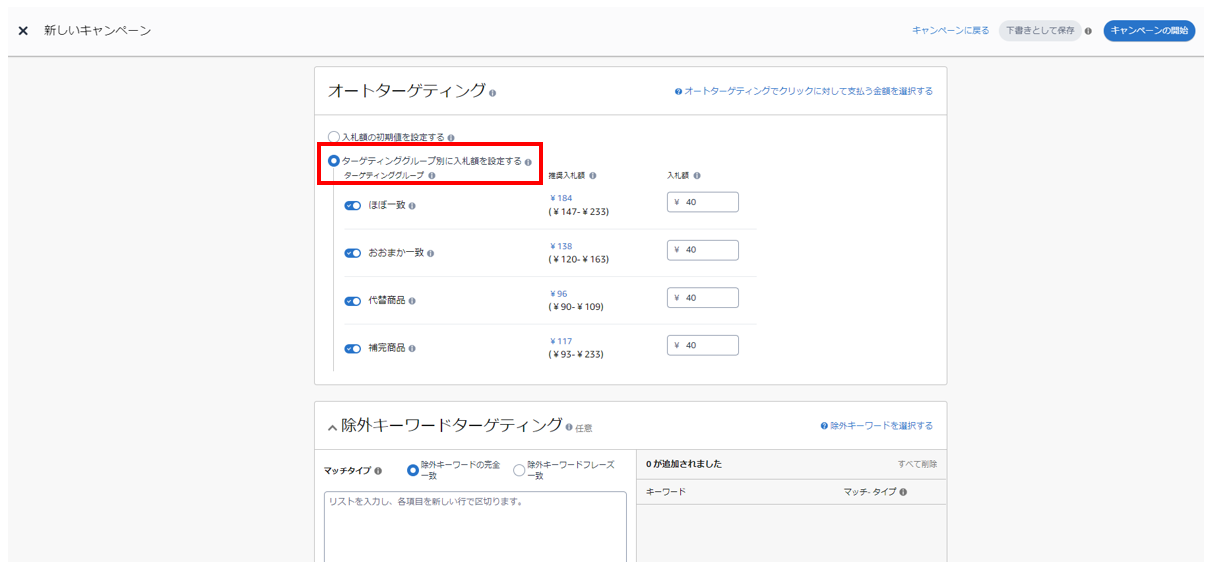Open オートターゲティングでクリックに対して支払う金額を選択する help link
The height and width of the screenshot is (571, 1212).
tap(804, 91)
